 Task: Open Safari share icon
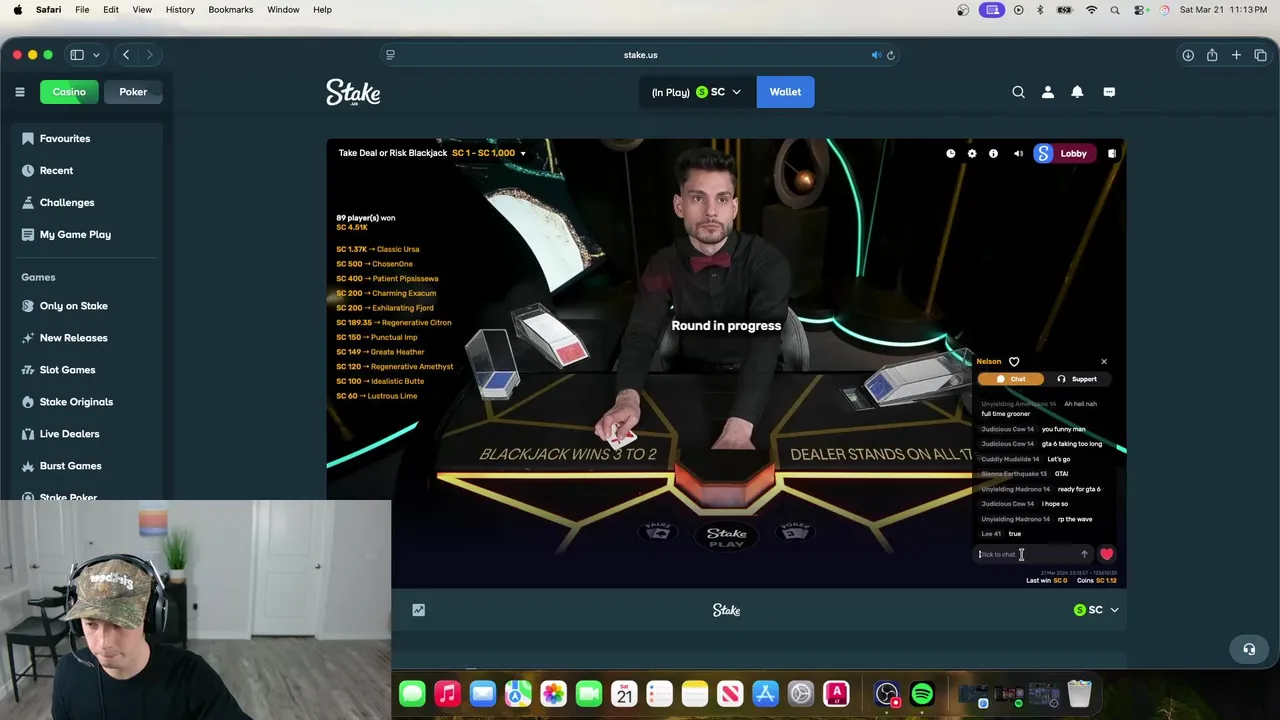click(1212, 55)
